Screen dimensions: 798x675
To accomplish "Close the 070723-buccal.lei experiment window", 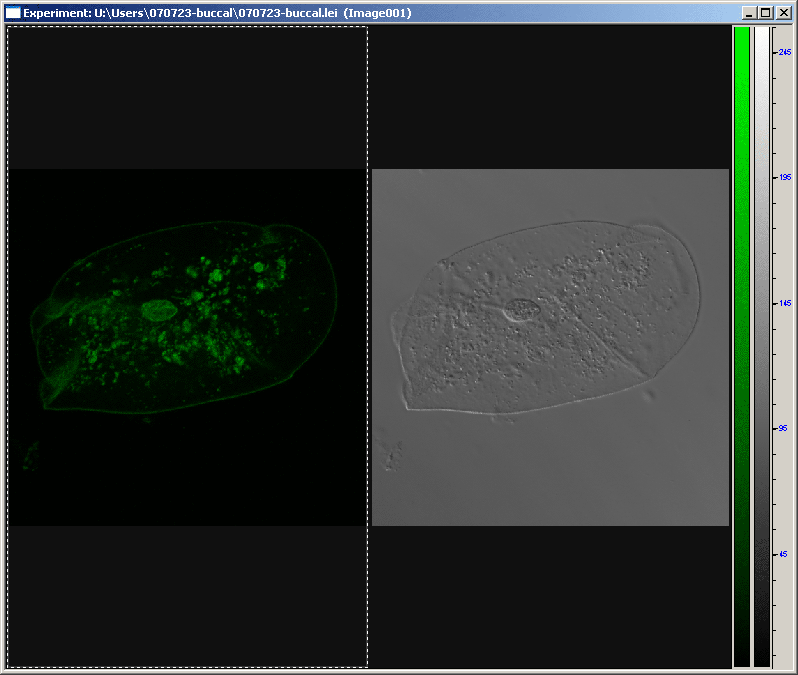I will coord(784,13).
